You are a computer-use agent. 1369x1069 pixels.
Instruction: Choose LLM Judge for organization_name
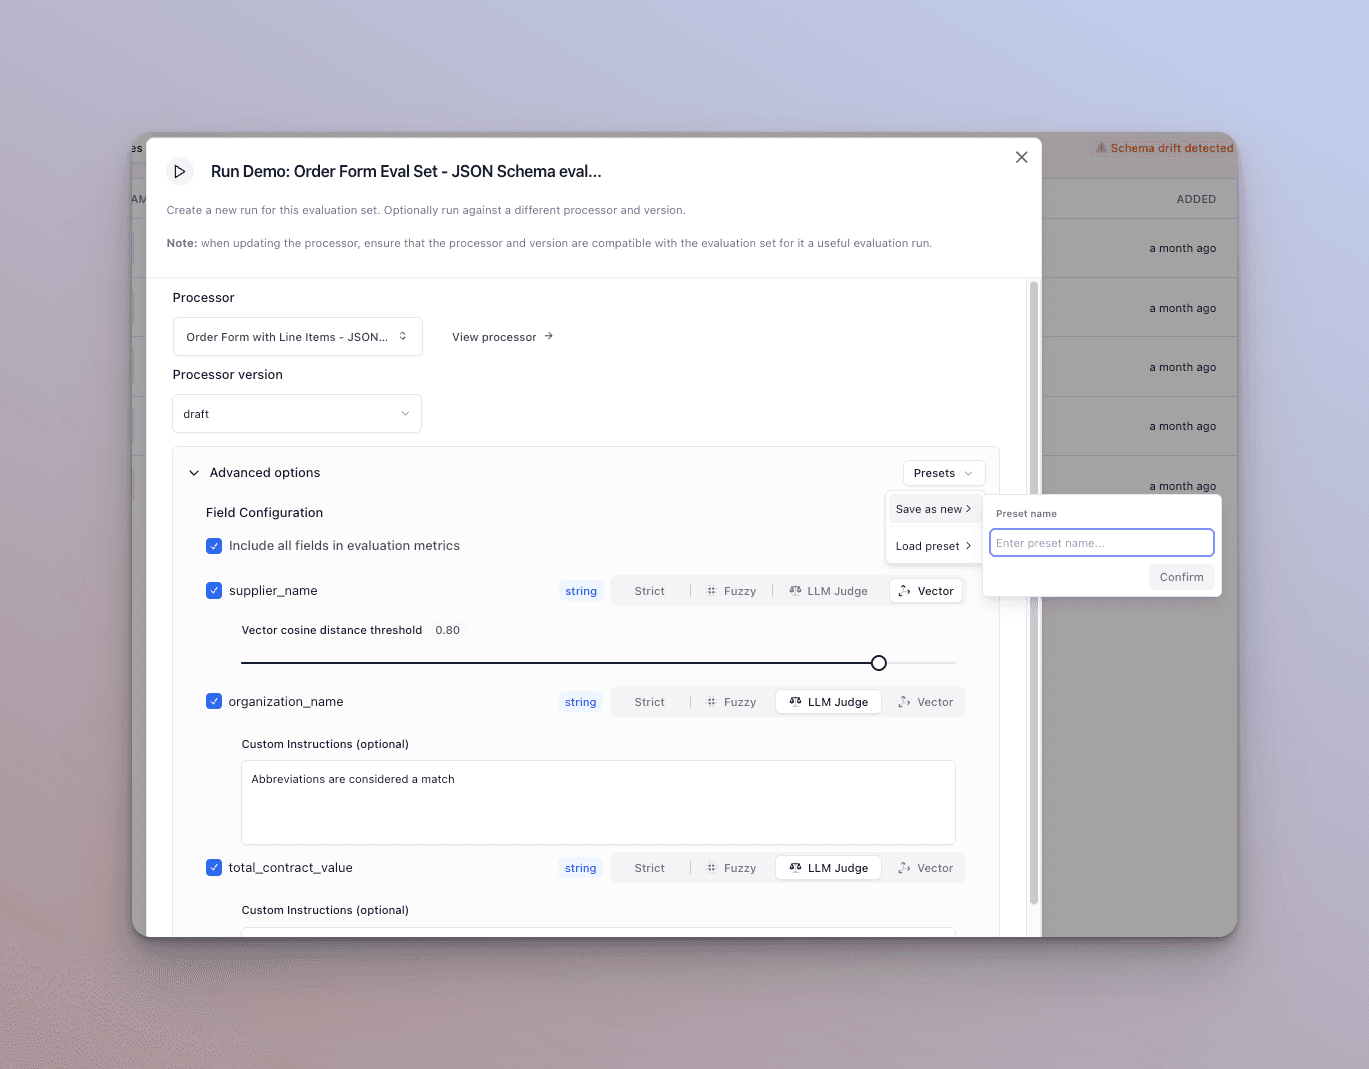pyautogui.click(x=828, y=702)
